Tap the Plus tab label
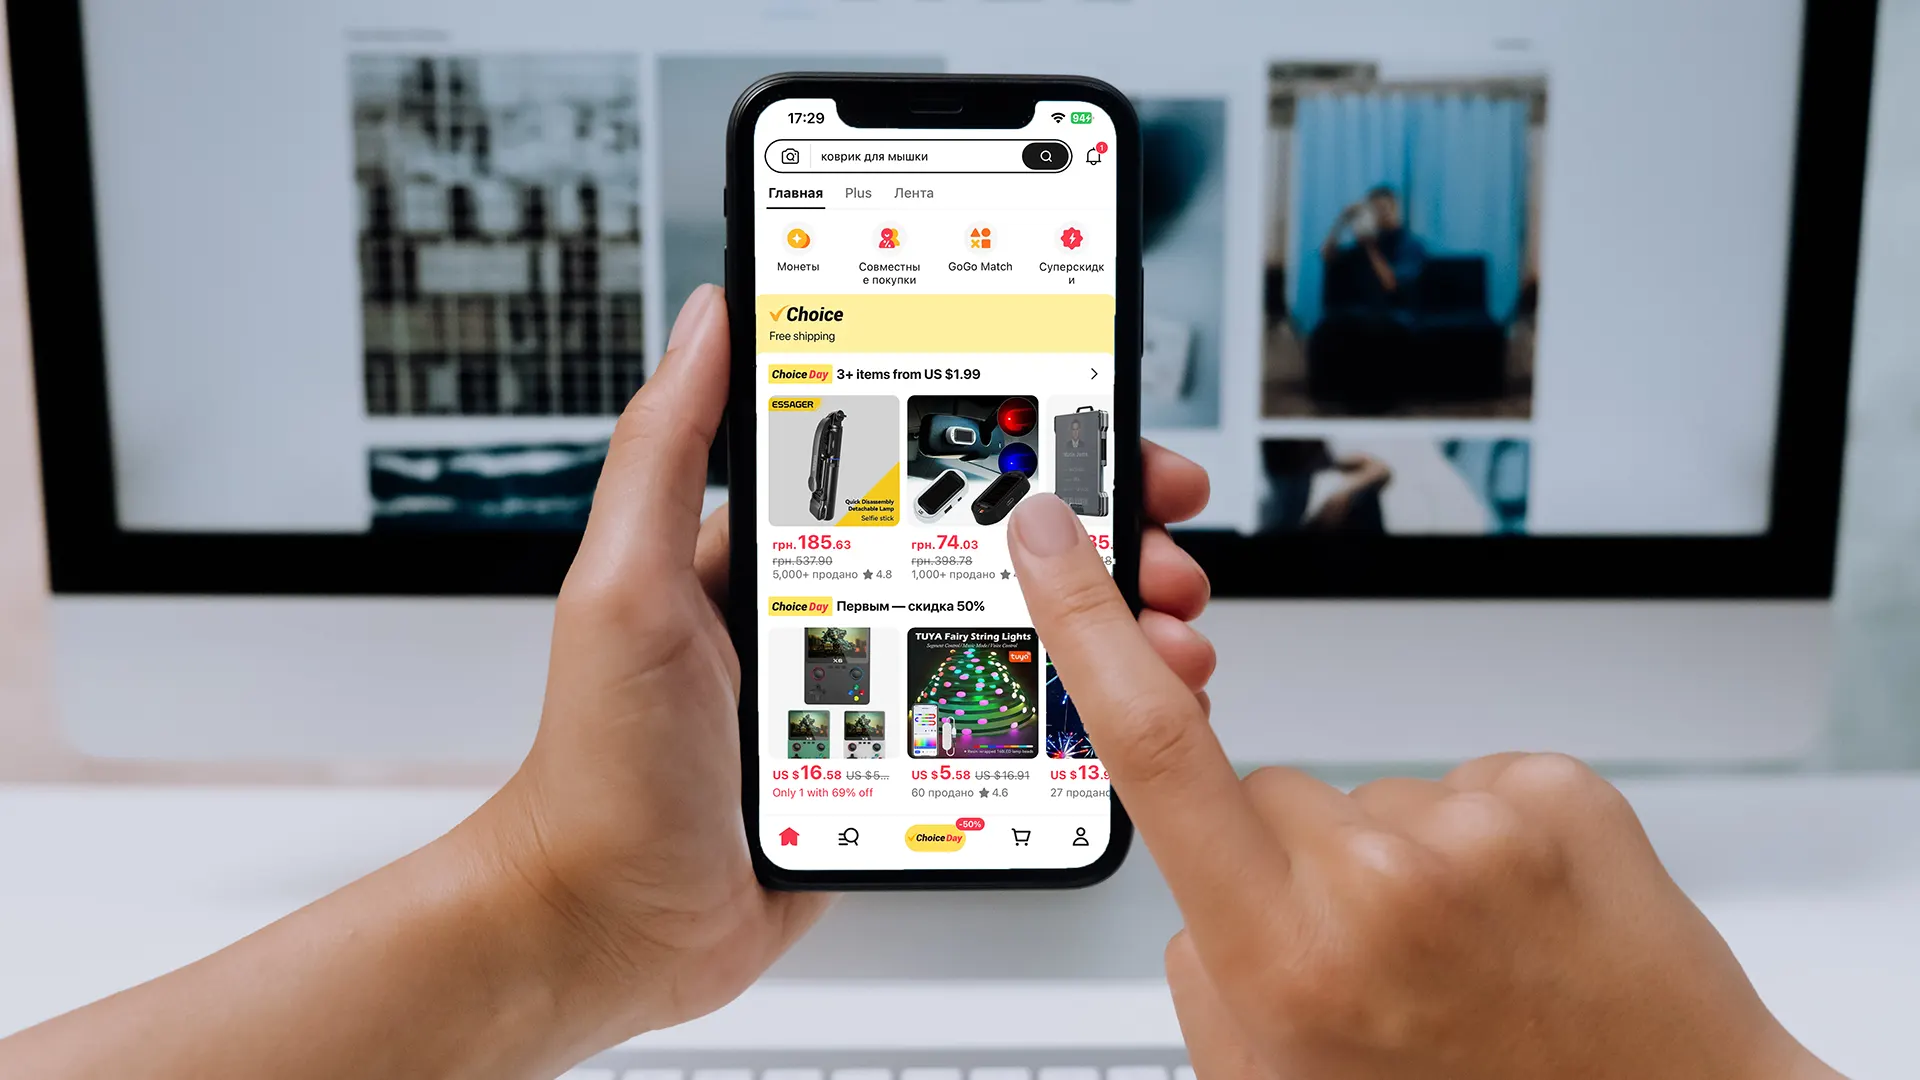 (x=857, y=193)
